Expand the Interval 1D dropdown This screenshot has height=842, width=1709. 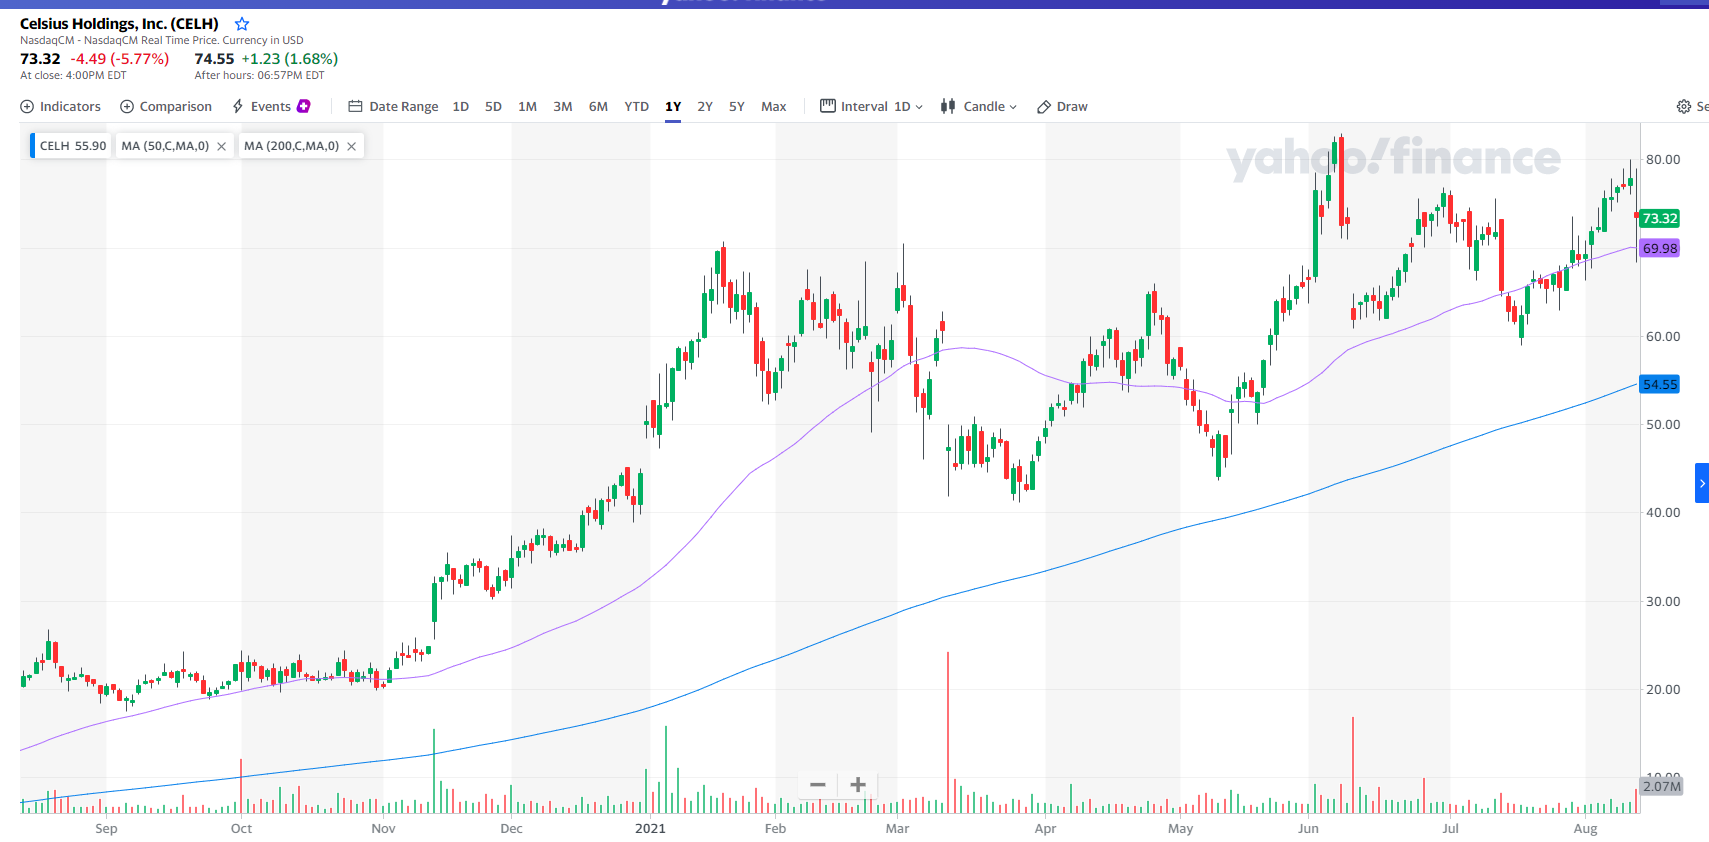coord(872,107)
